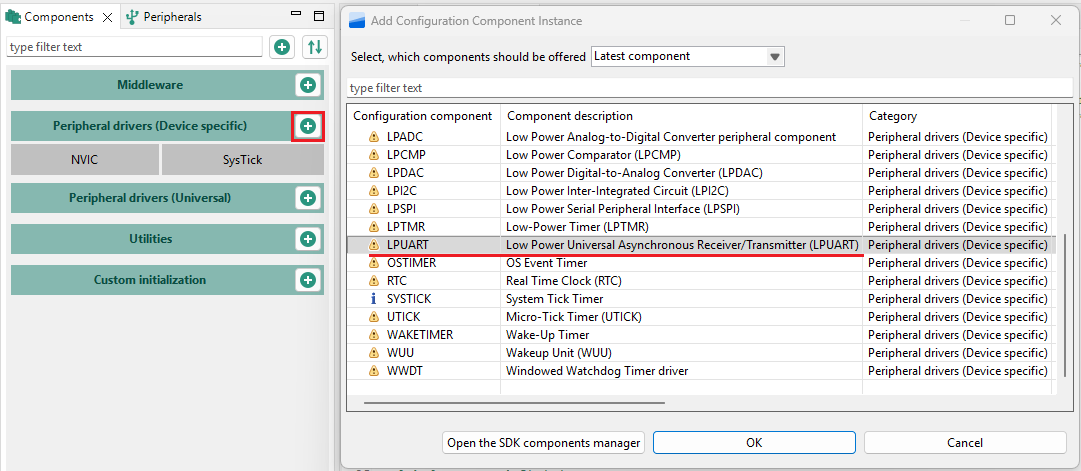This screenshot has width=1081, height=471.
Task: Close the Components tab
Action: (x=108, y=17)
